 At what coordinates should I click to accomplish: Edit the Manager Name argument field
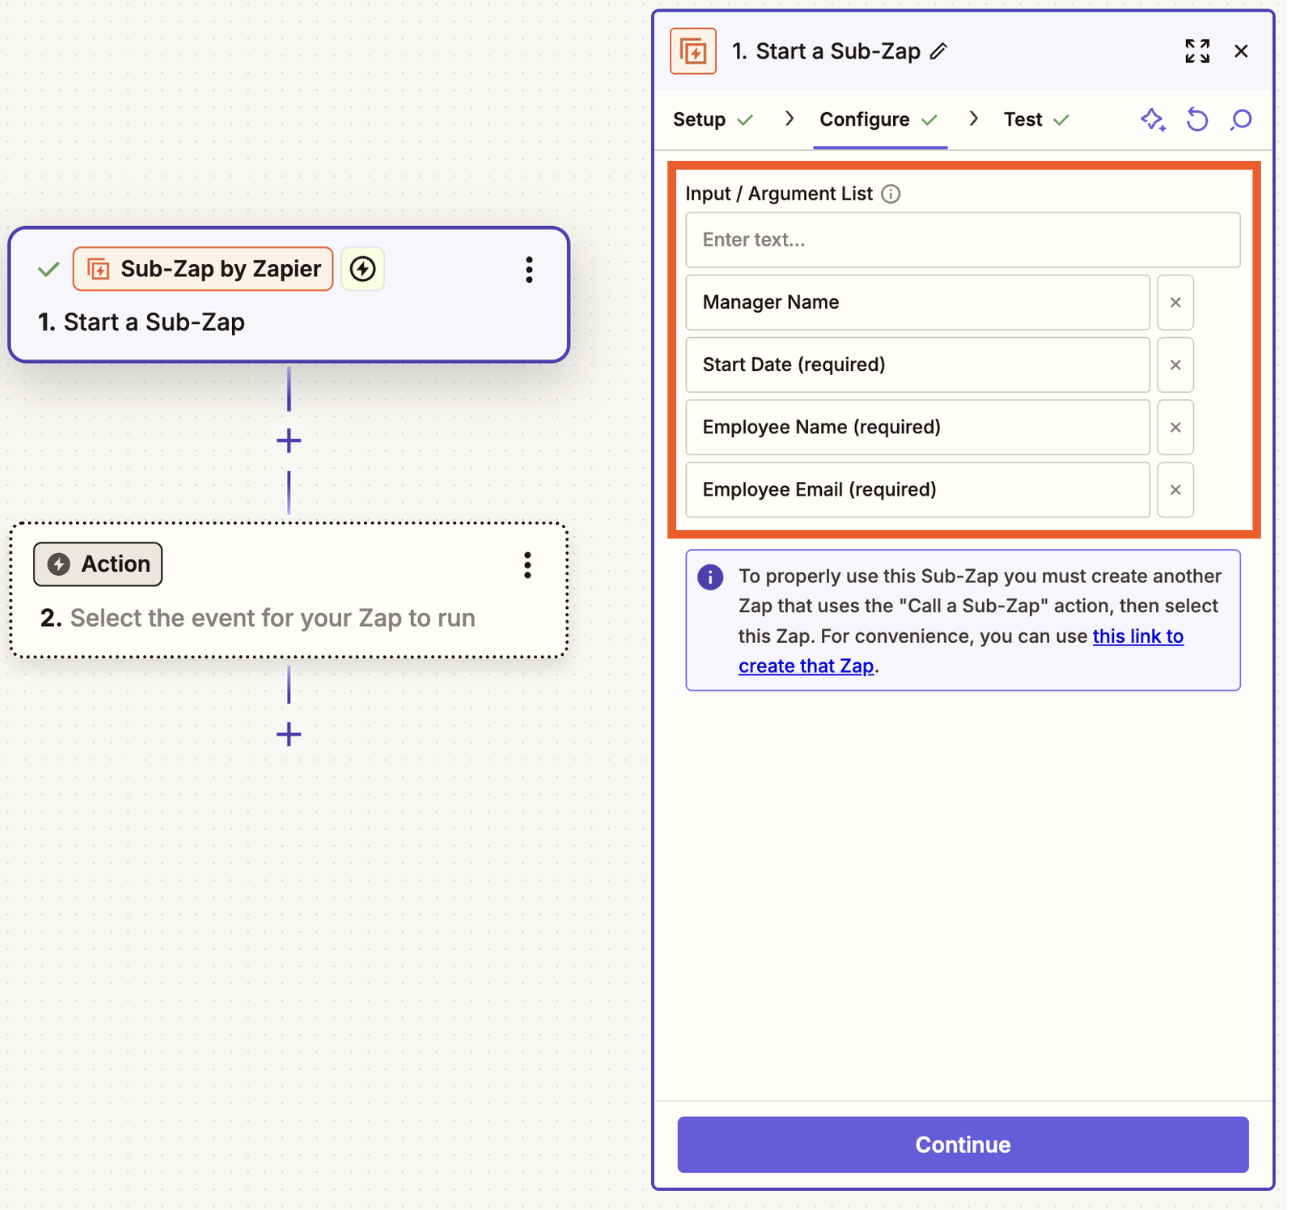pos(918,302)
